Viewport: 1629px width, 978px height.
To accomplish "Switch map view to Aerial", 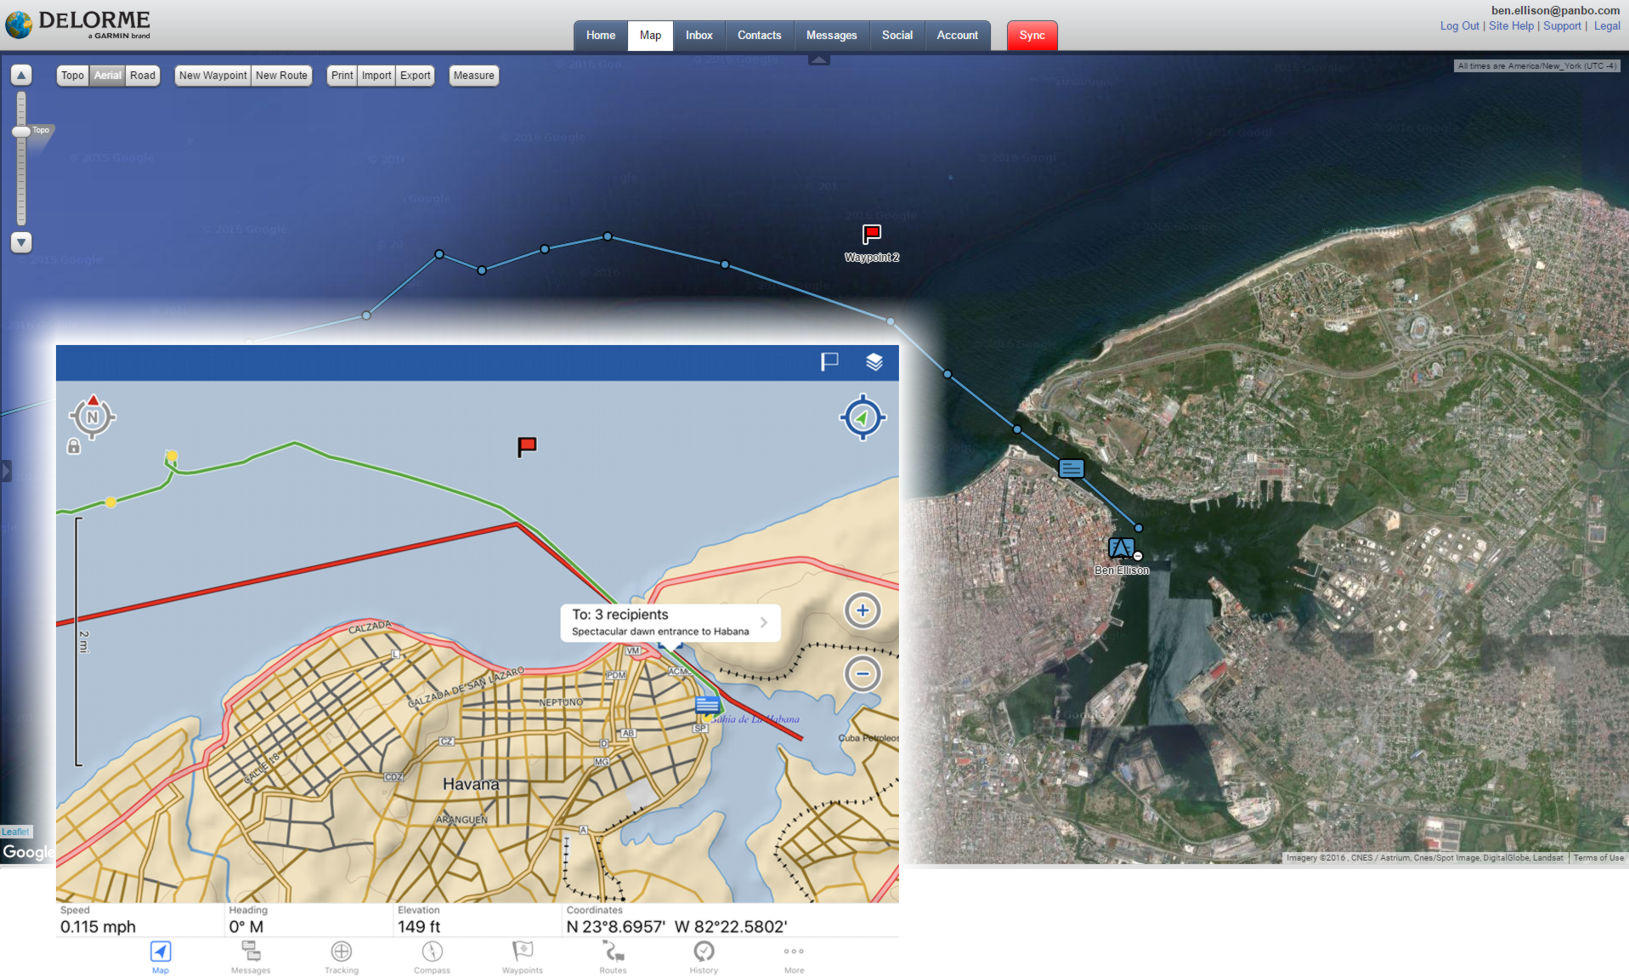I will pyautogui.click(x=107, y=76).
